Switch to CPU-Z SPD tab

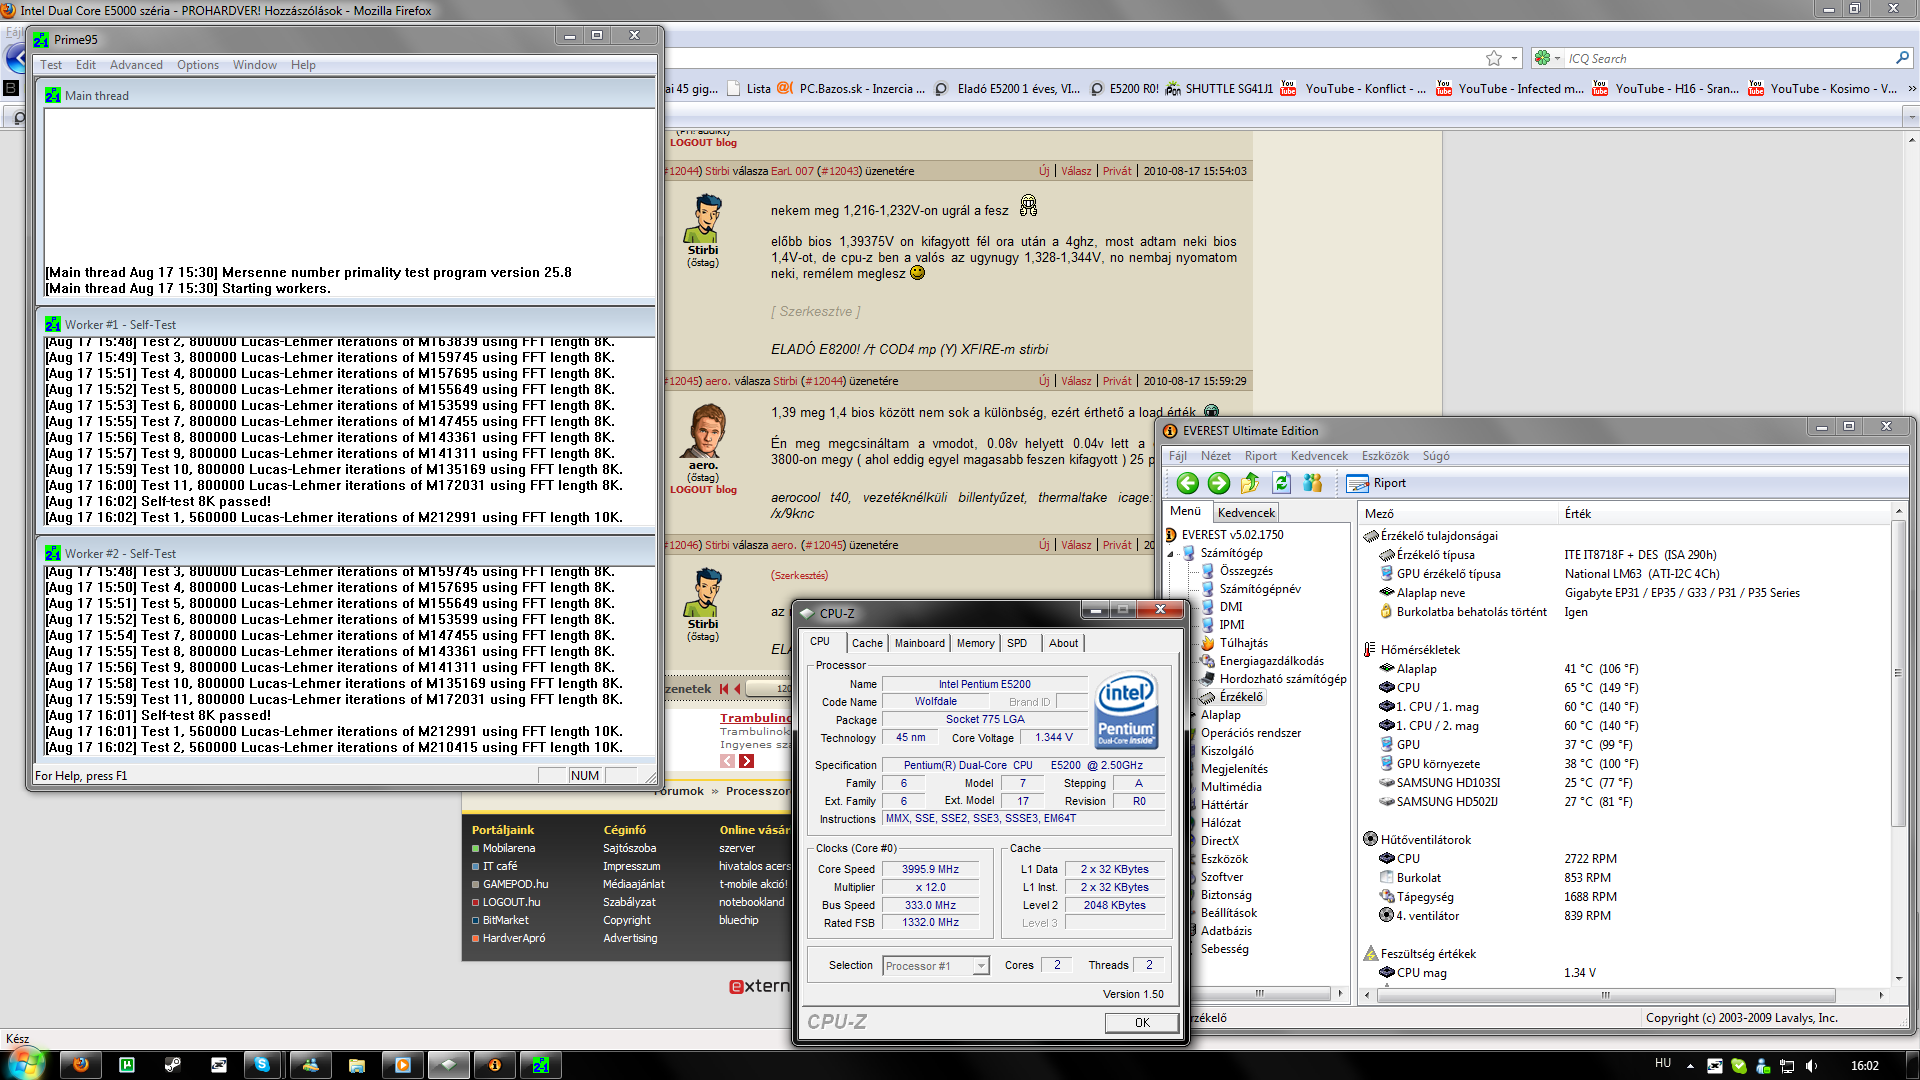point(1017,643)
